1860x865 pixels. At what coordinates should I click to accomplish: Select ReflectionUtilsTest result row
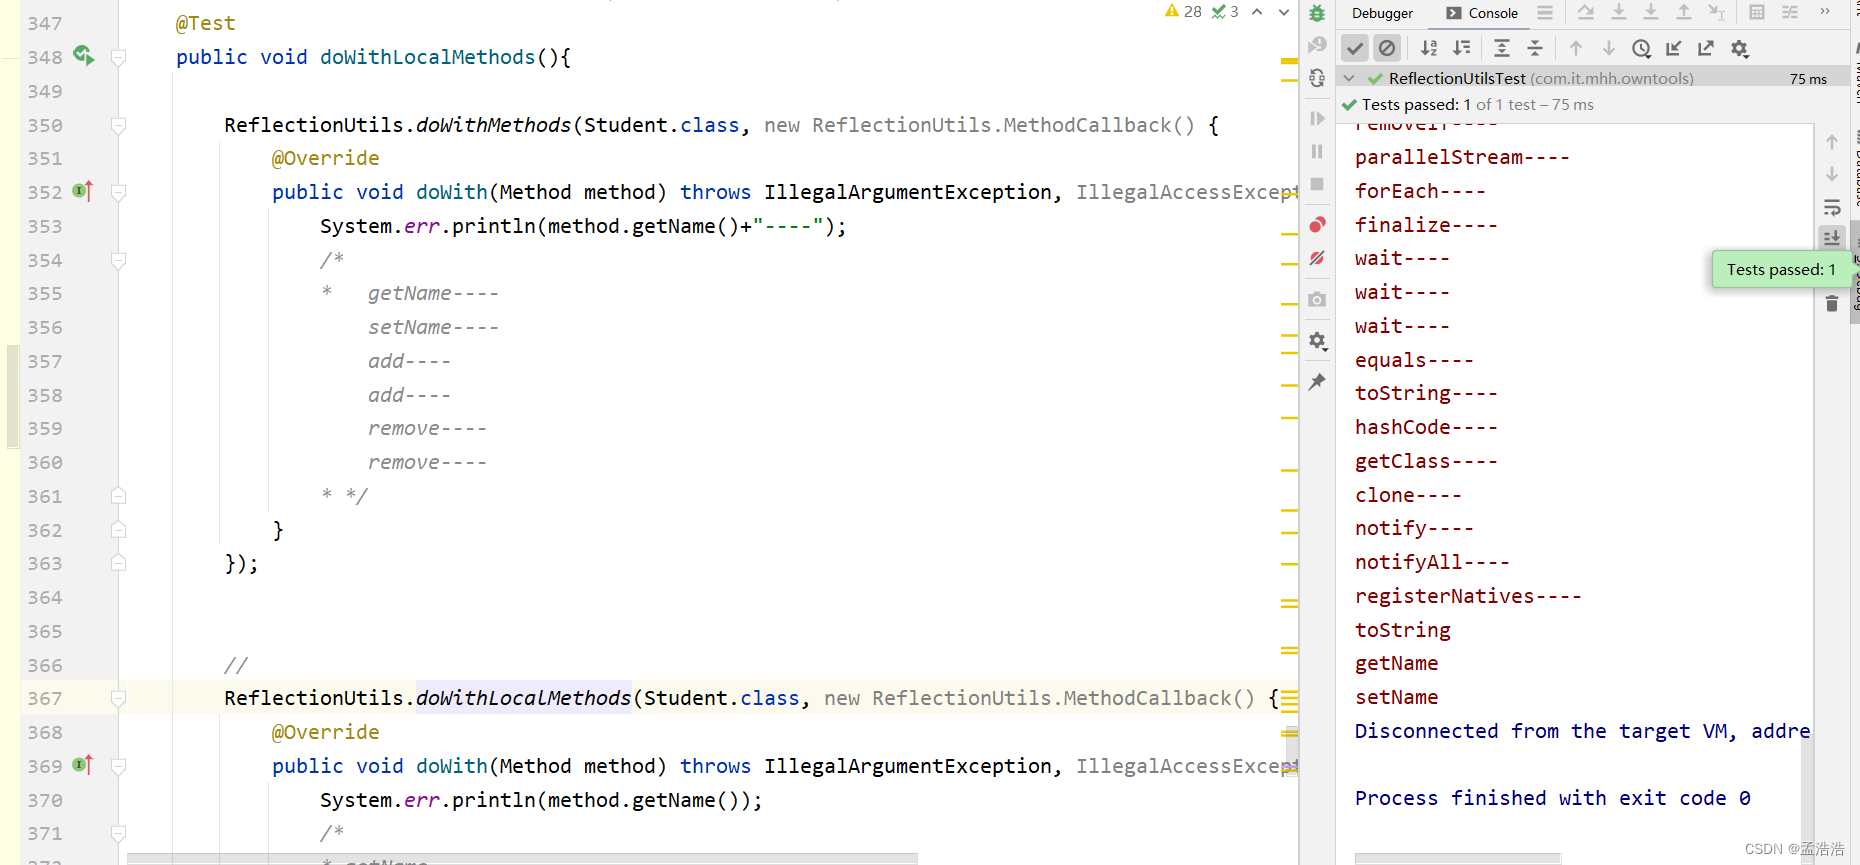click(x=1592, y=78)
